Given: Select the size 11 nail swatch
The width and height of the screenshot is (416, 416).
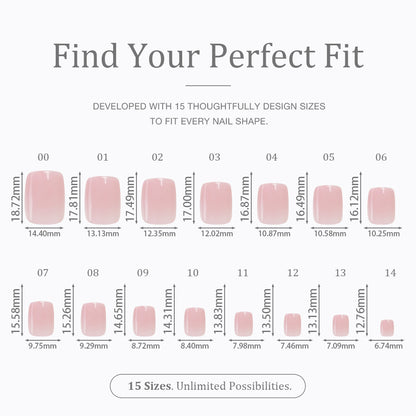Looking at the screenshot, I should (x=243, y=324).
